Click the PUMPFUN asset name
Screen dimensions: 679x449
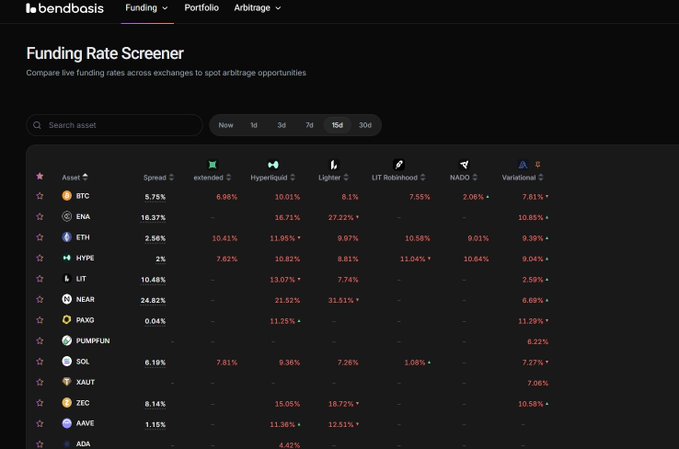click(x=93, y=341)
